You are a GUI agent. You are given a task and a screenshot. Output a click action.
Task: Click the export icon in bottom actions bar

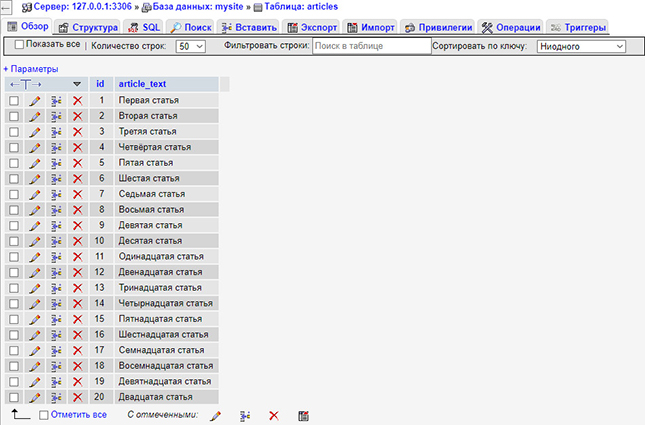(304, 415)
